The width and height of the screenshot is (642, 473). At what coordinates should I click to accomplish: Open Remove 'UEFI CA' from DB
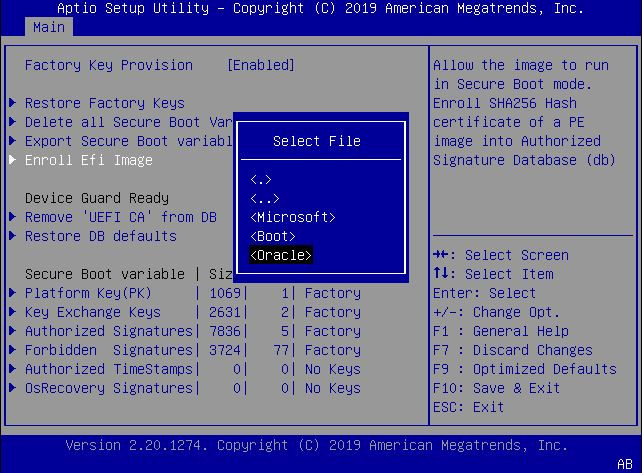(121, 217)
